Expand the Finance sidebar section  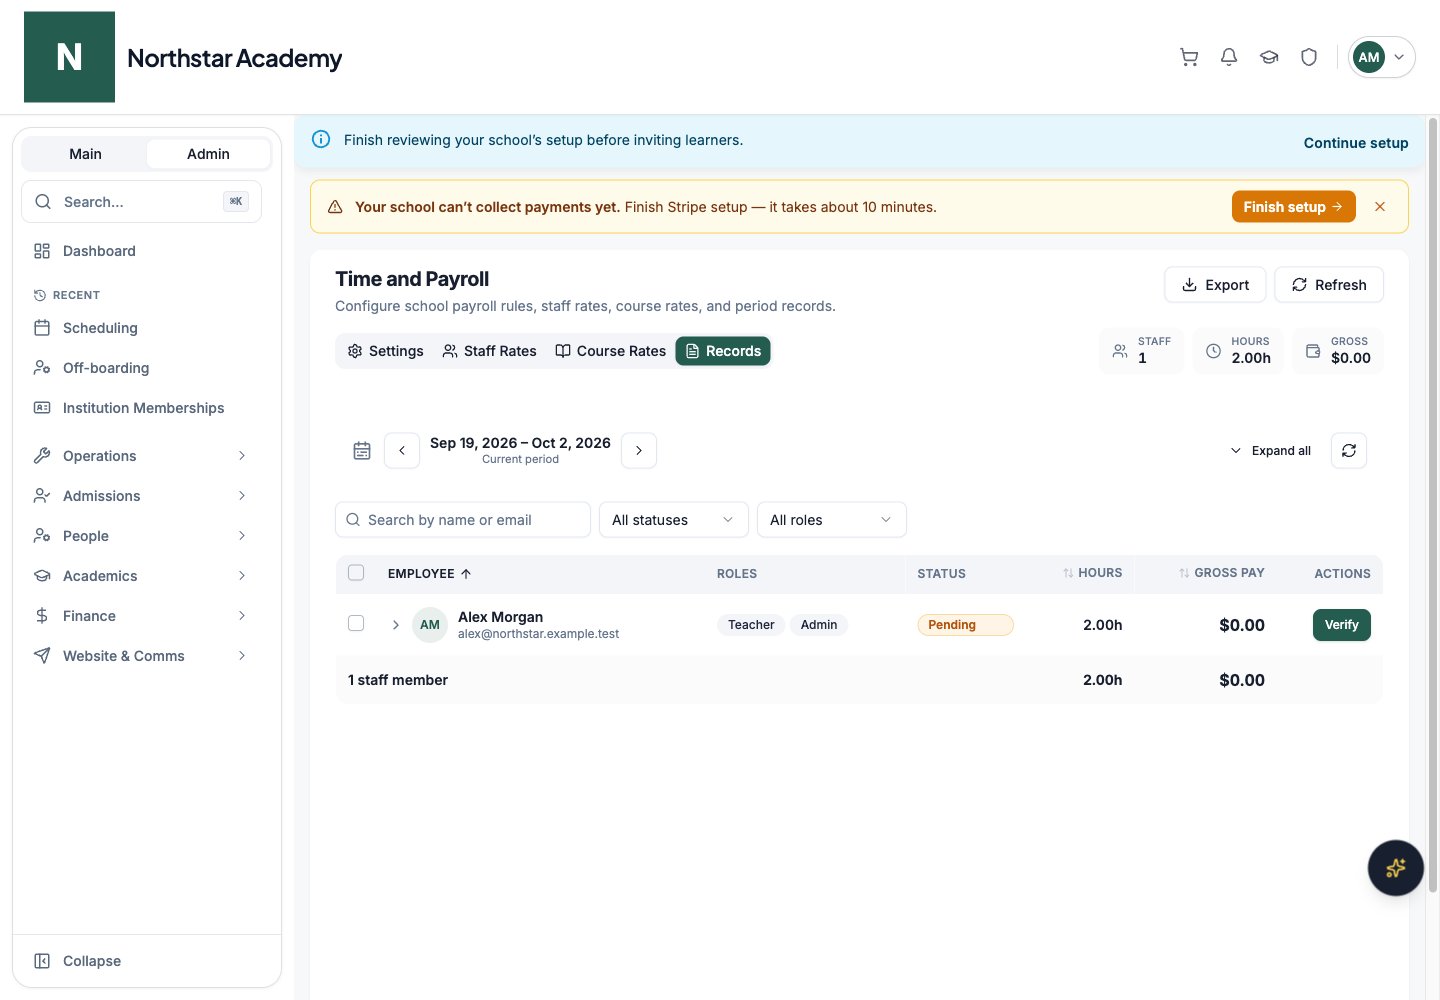pos(142,616)
